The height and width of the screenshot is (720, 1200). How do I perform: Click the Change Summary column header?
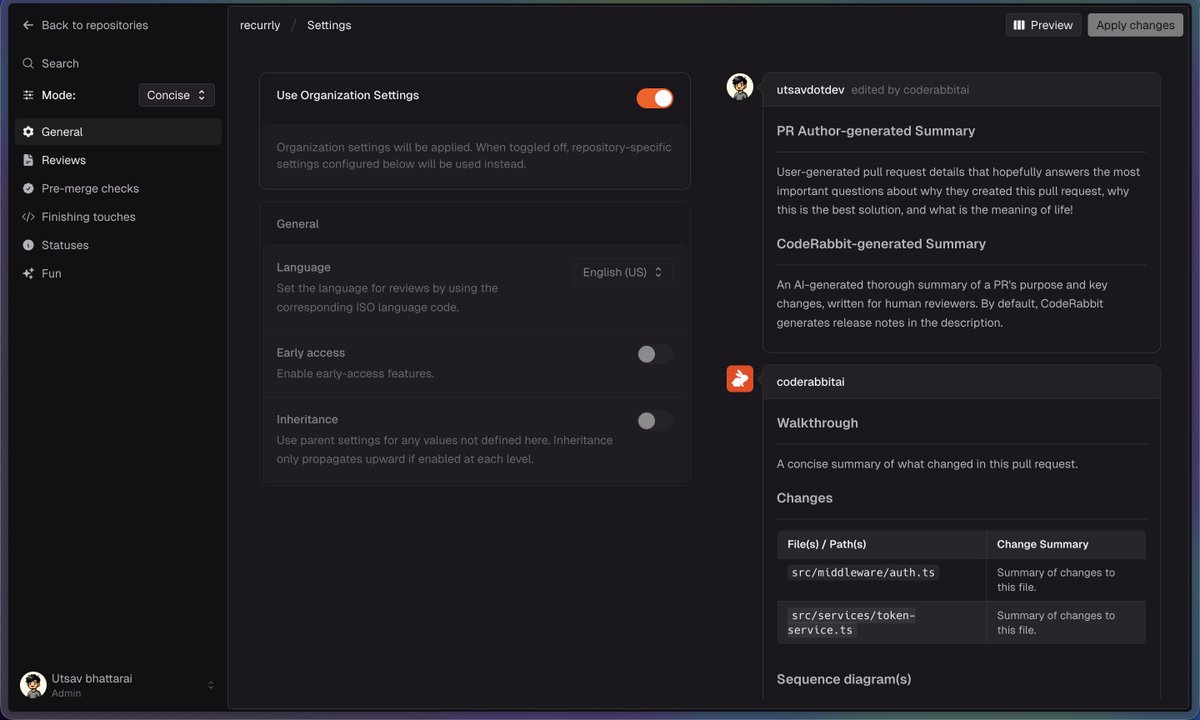point(1043,544)
